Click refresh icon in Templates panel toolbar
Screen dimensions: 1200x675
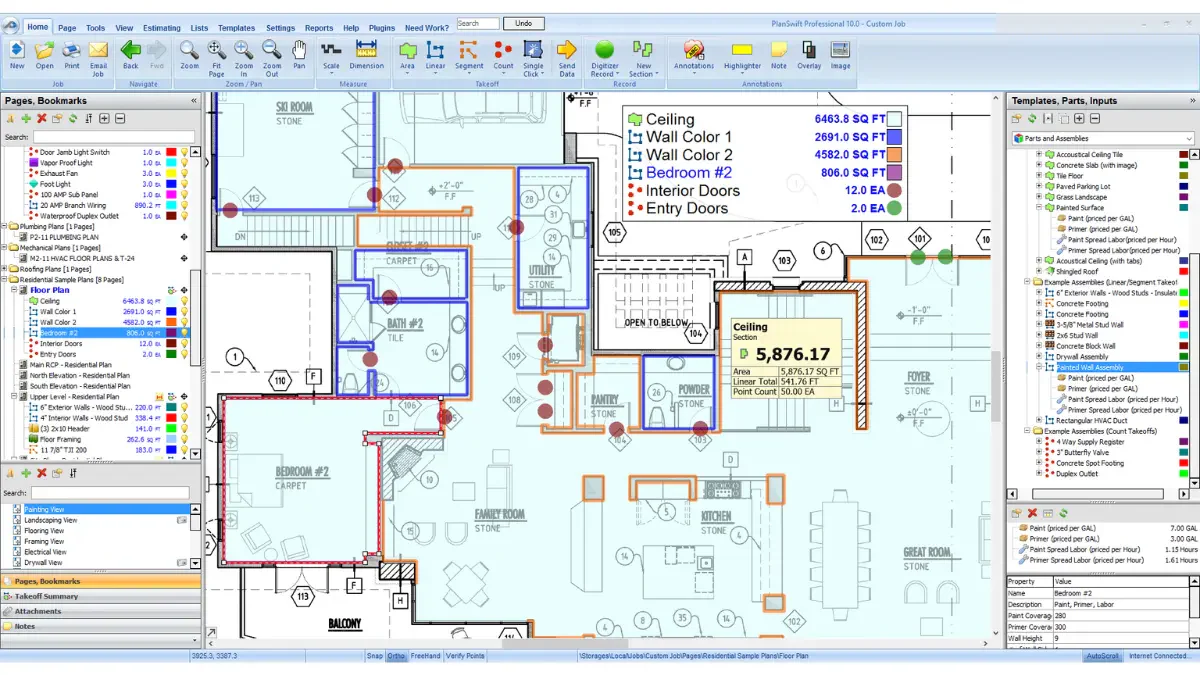pyautogui.click(x=1031, y=119)
